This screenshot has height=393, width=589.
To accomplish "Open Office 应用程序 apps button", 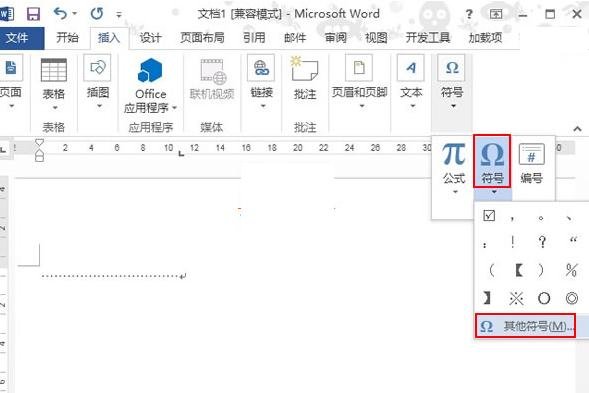I will point(150,86).
